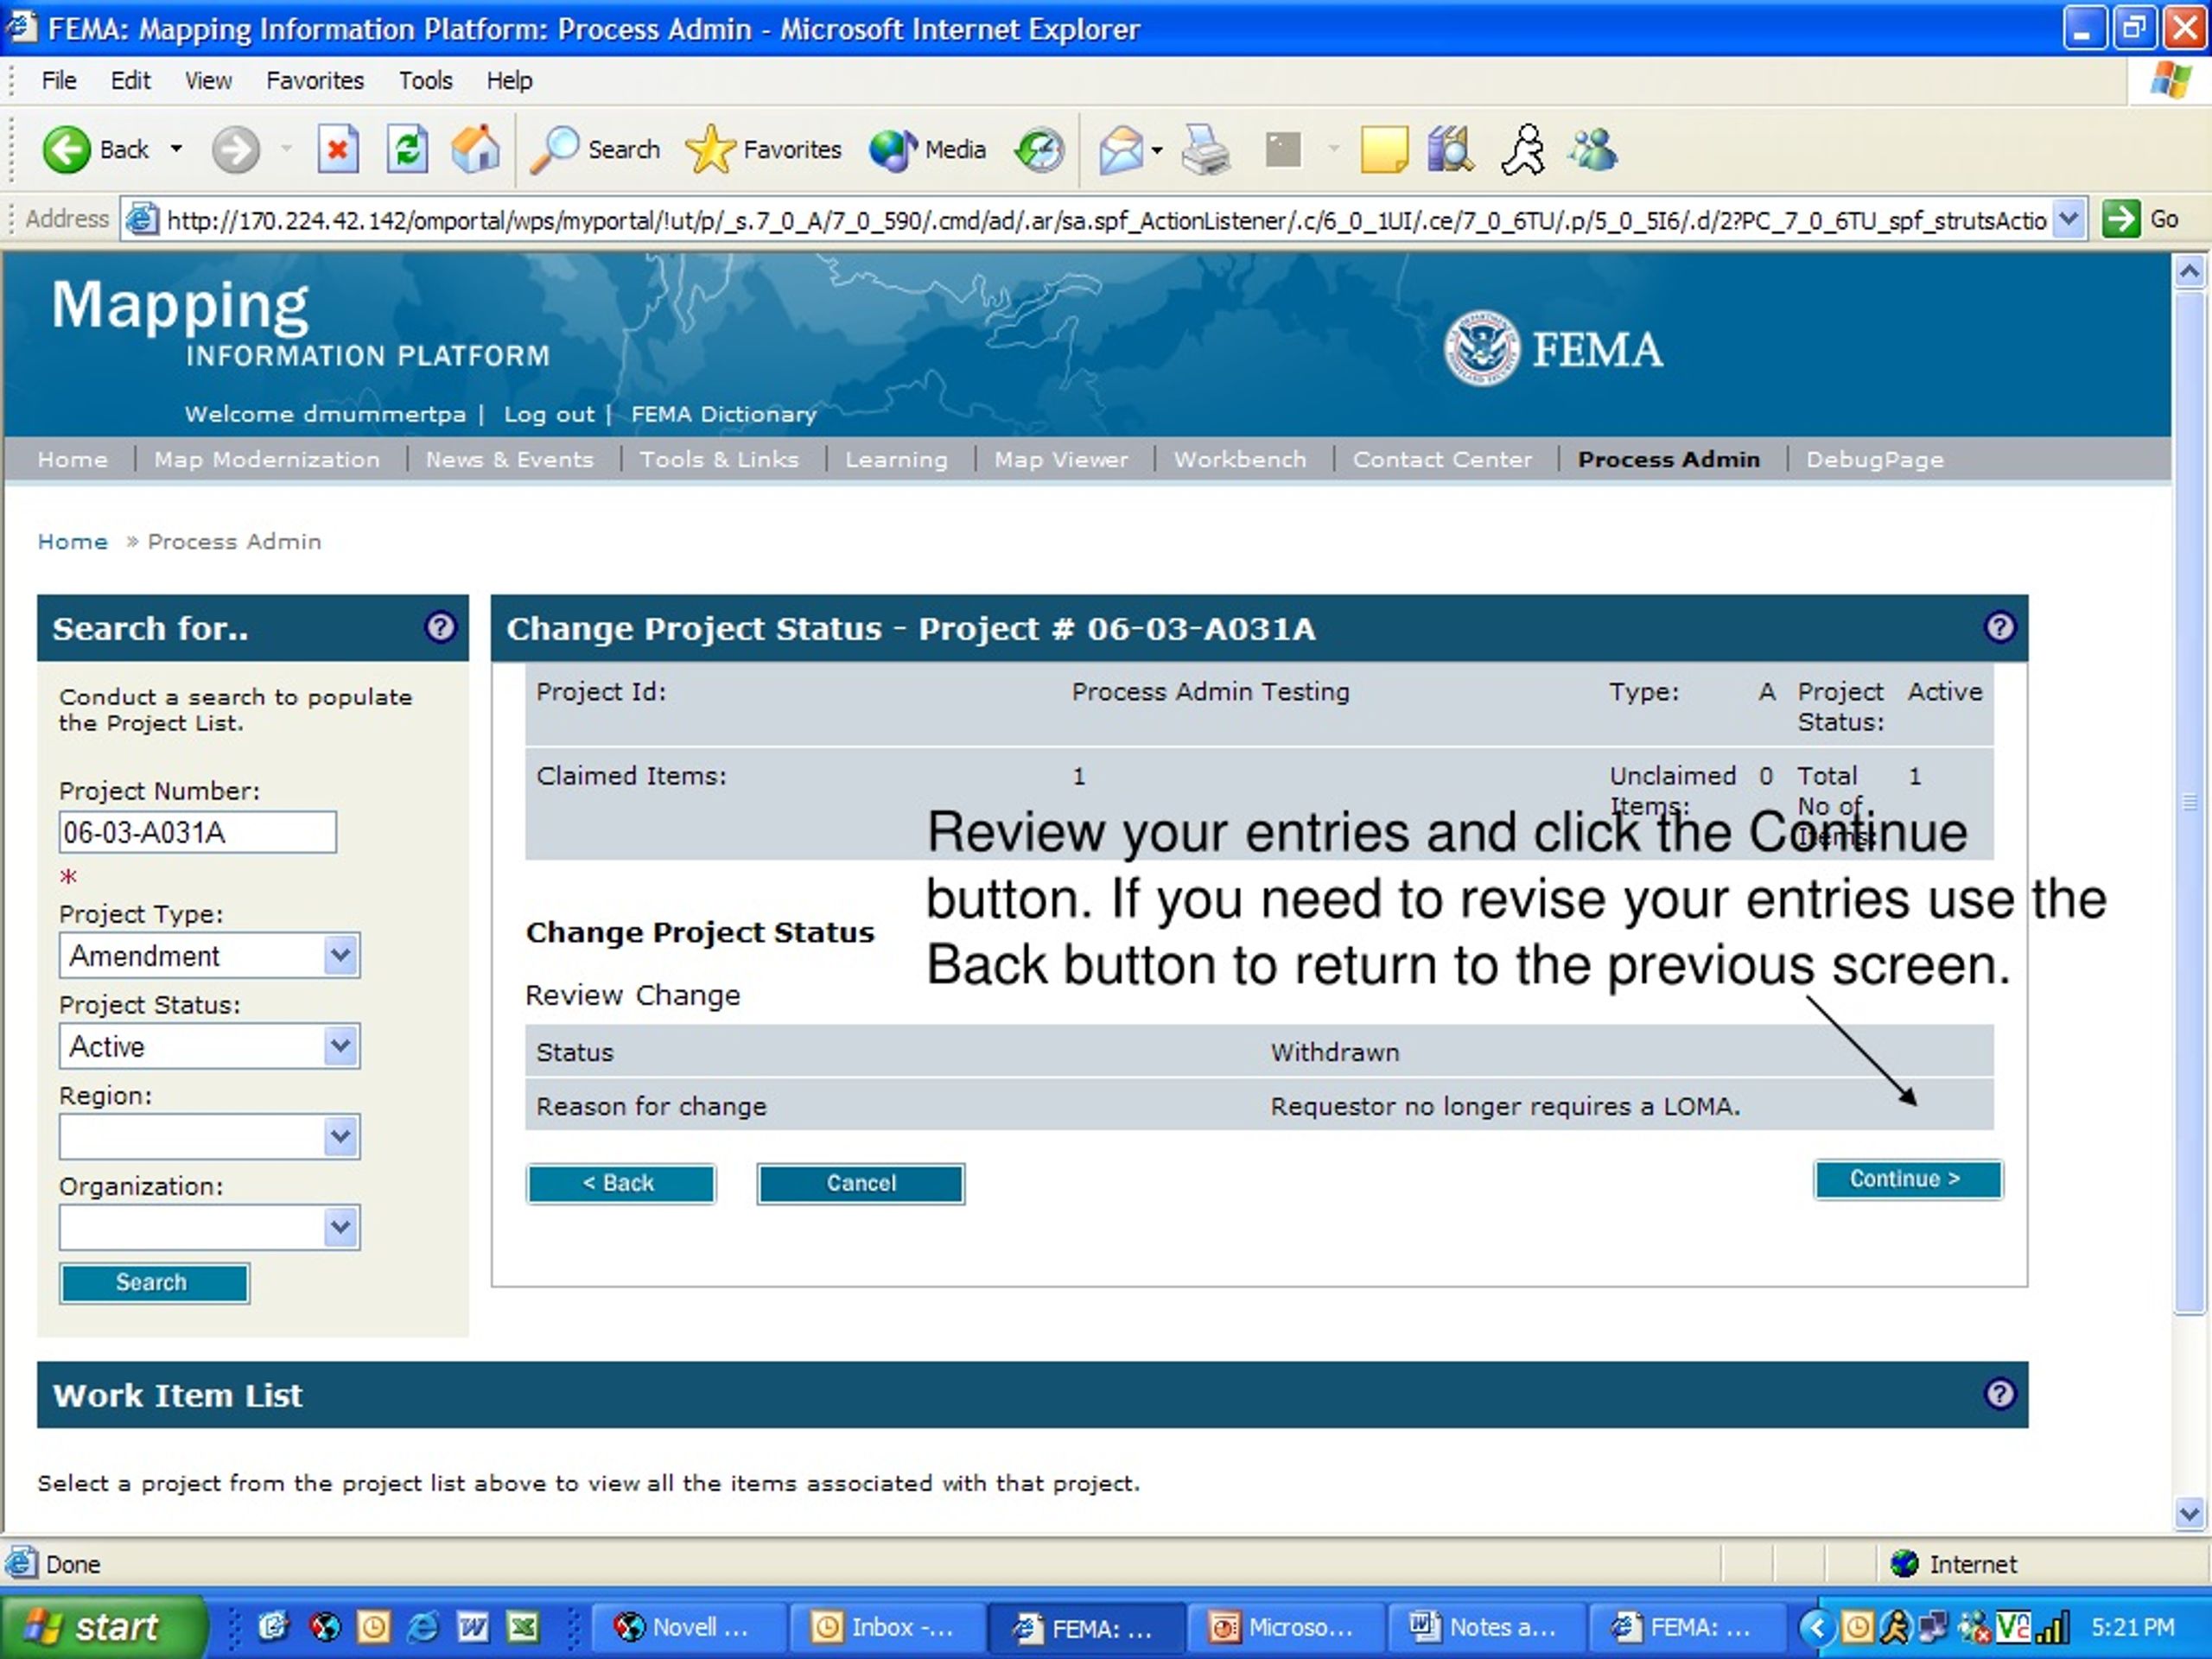
Task: Click the yellow note Discuss icon
Action: [1384, 150]
